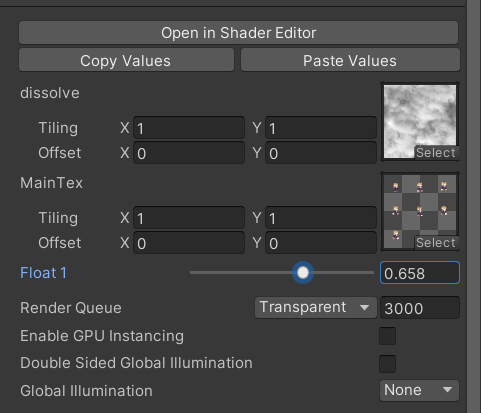Click dissolve Offset X field
Viewport: 481px width, 413px height.
189,153
